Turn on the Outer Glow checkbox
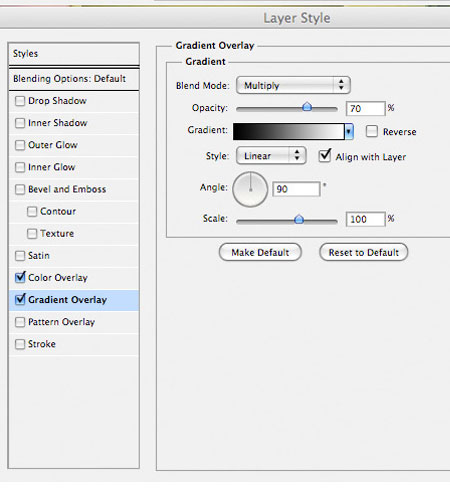Viewport: 450px width, 500px height. click(x=20, y=145)
